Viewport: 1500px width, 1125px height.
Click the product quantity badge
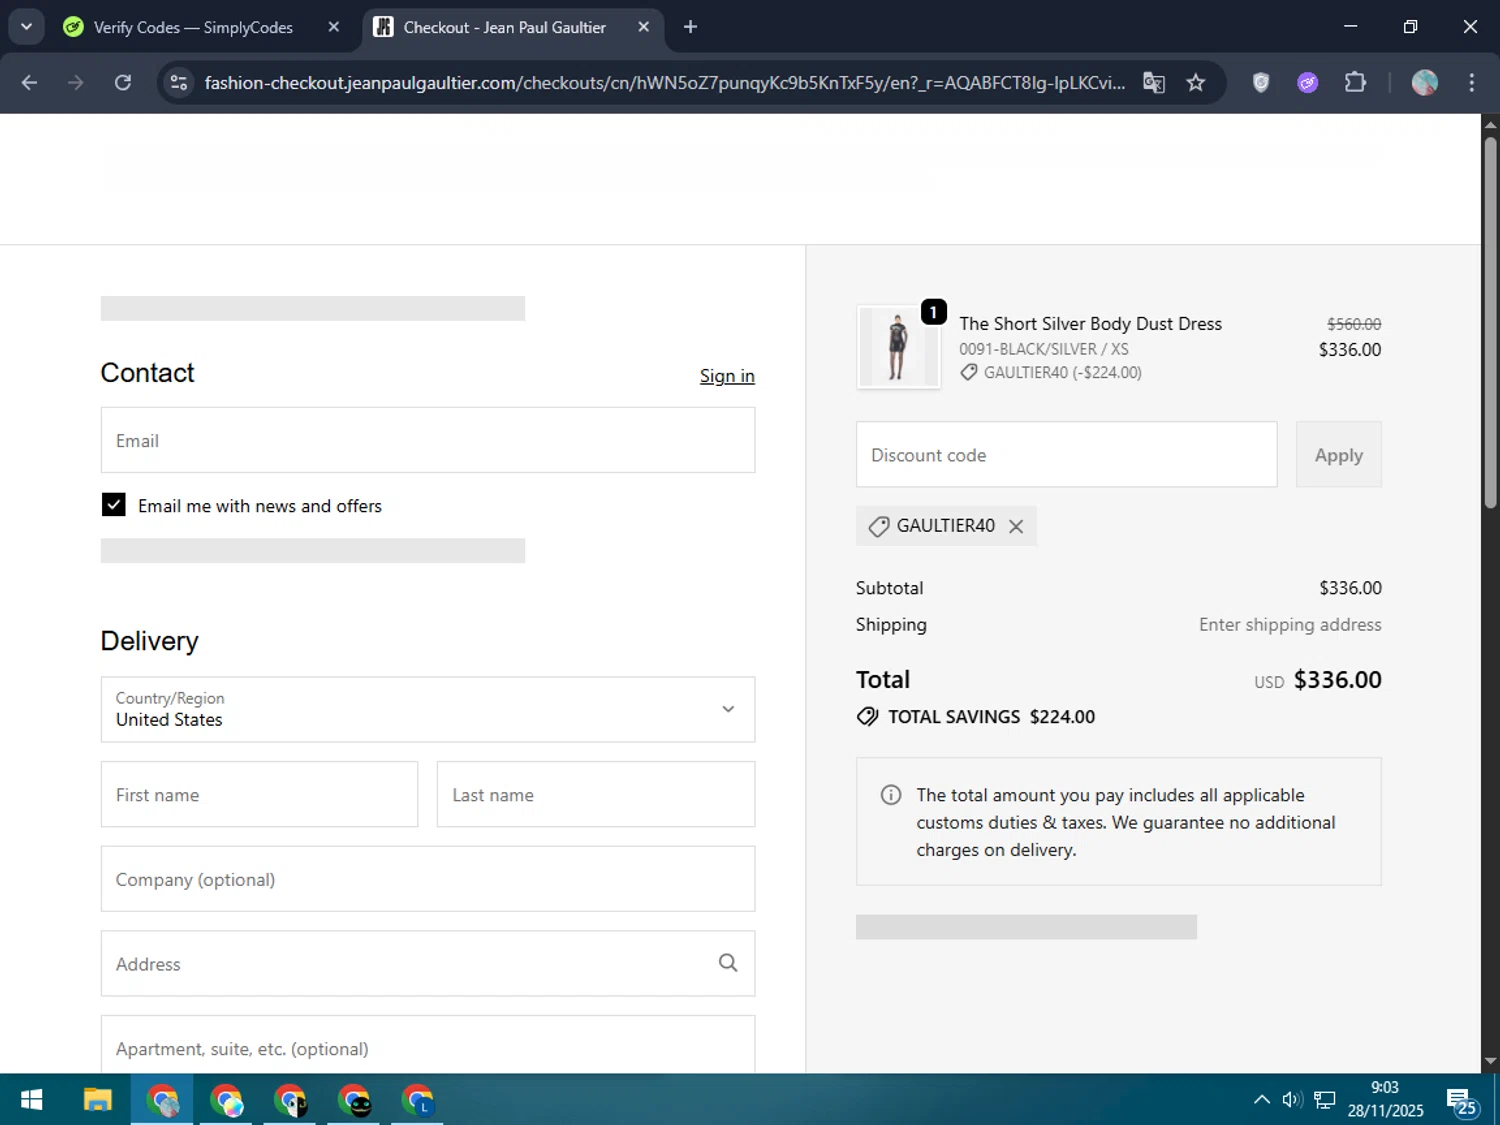(933, 312)
